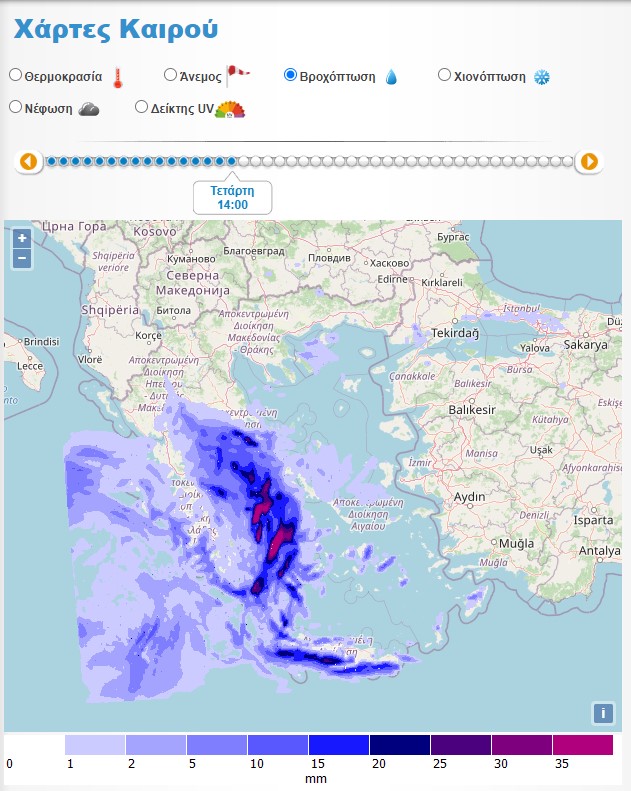Click the UV index gauge icon

coord(230,109)
